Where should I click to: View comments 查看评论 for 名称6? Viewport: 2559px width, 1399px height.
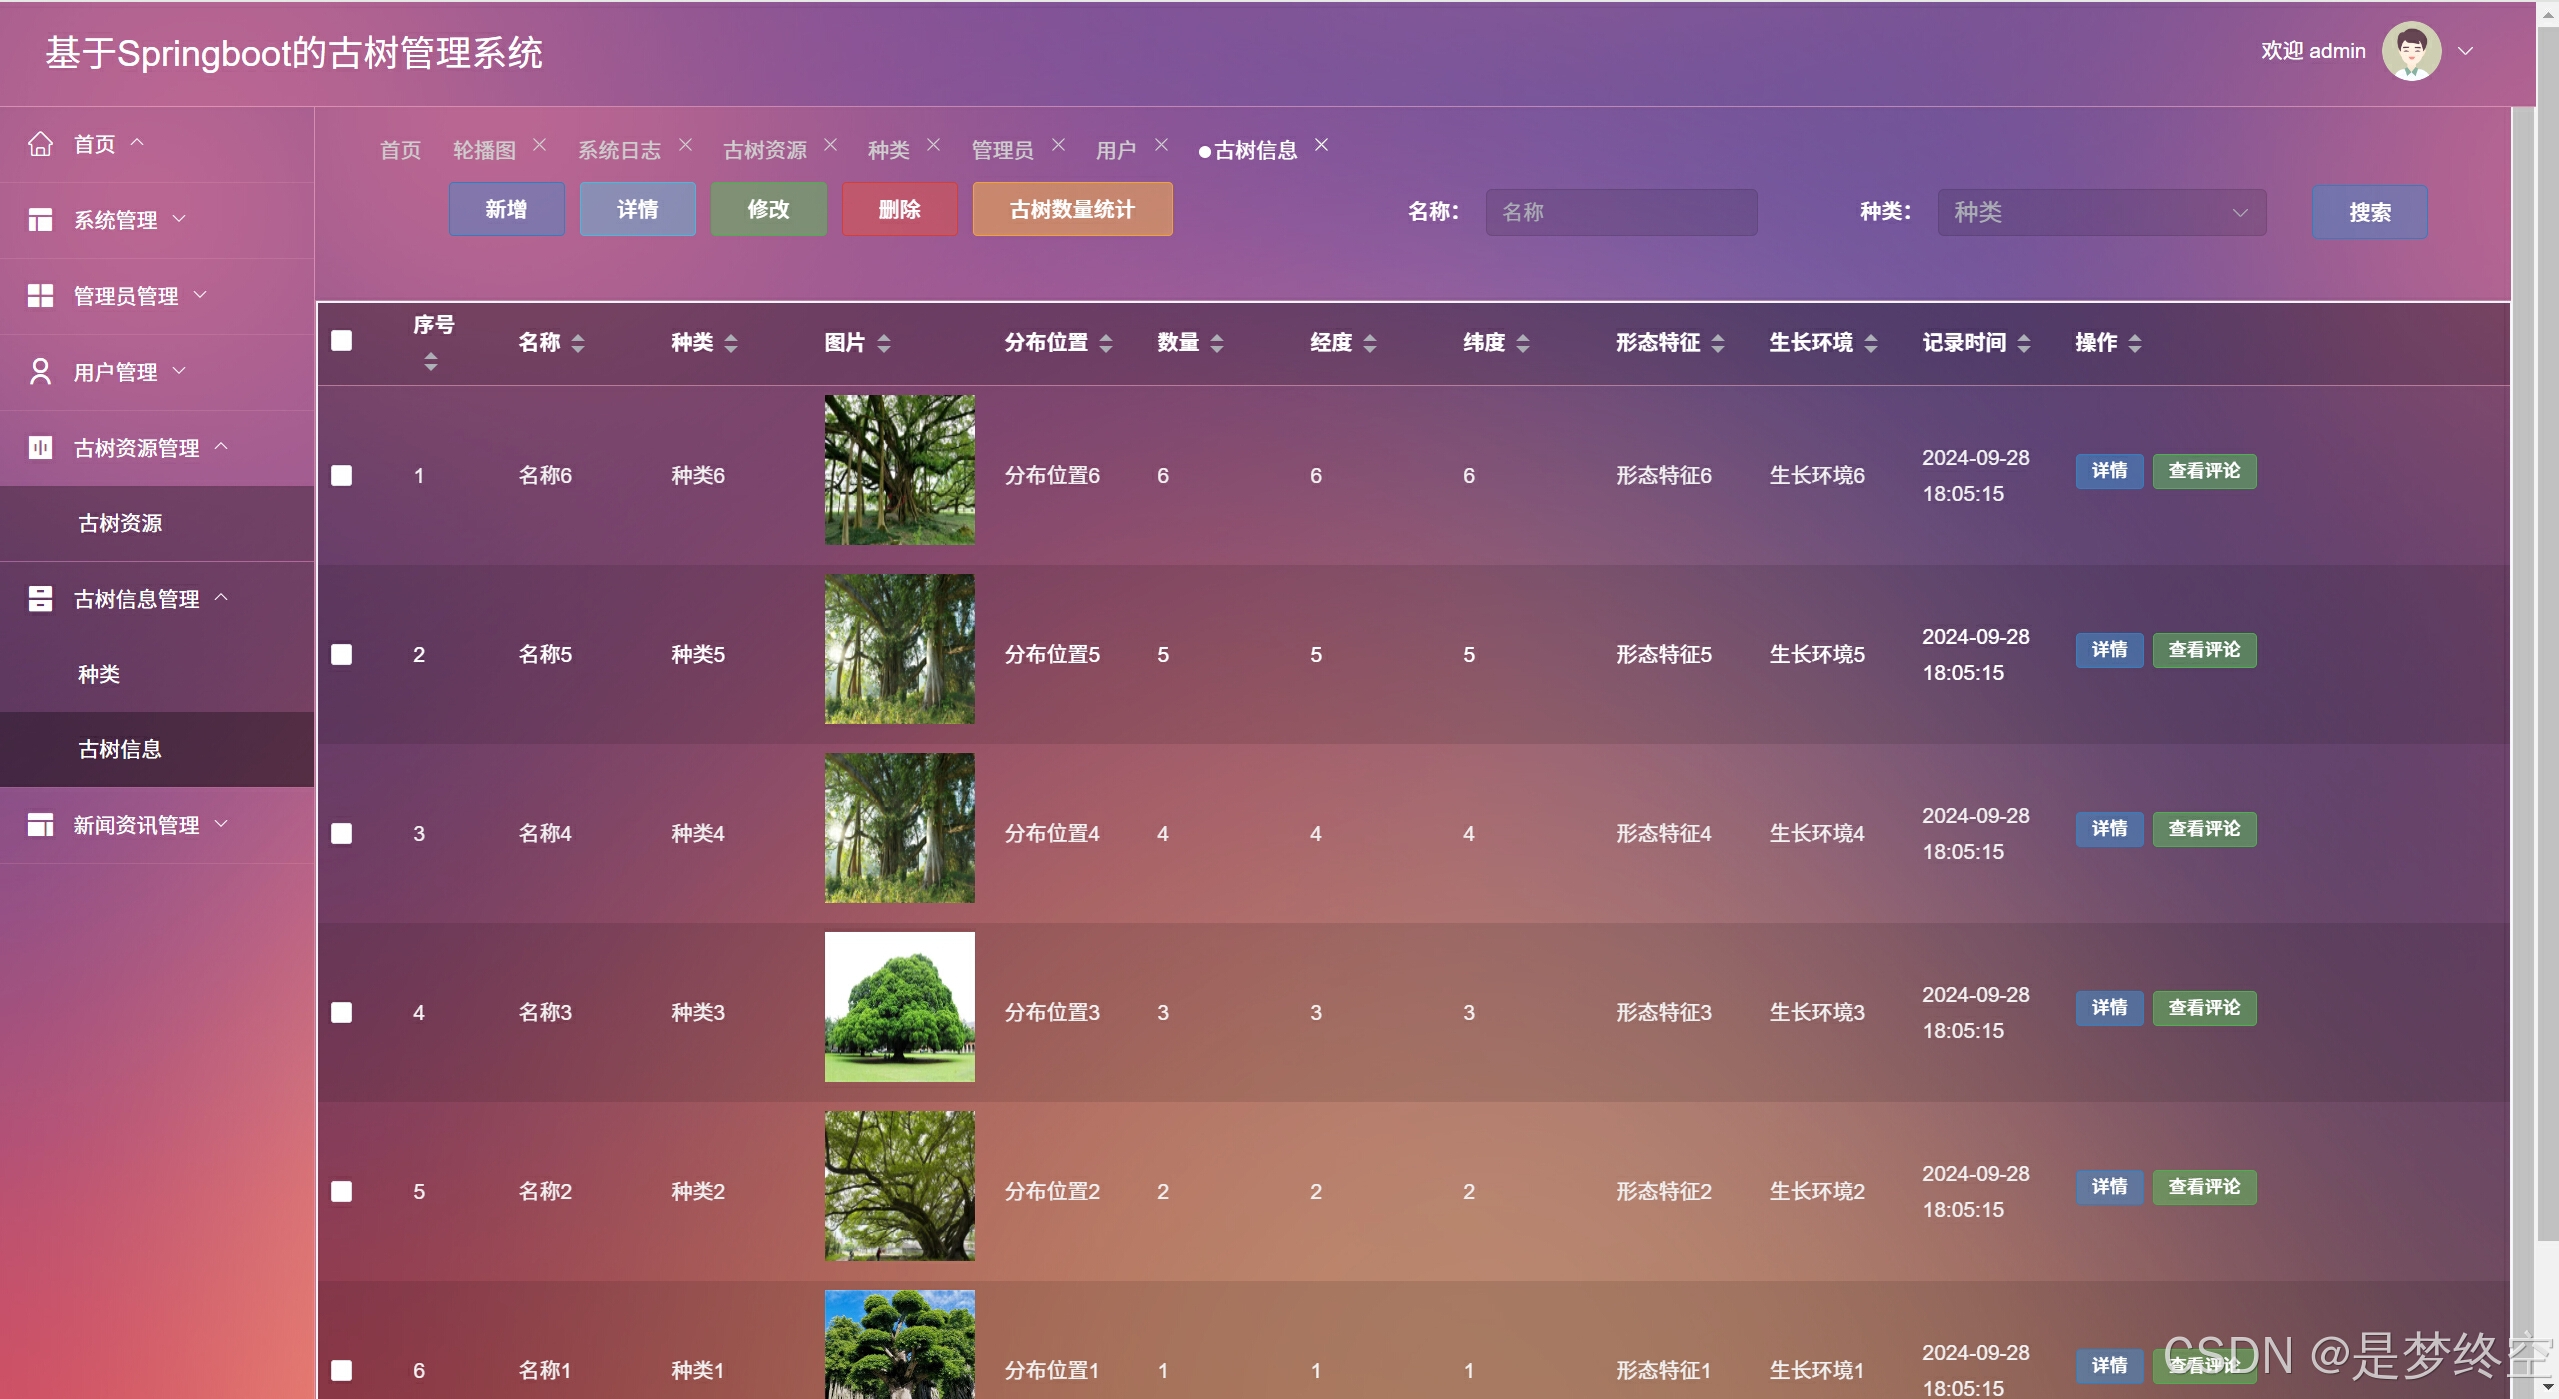click(x=2204, y=471)
